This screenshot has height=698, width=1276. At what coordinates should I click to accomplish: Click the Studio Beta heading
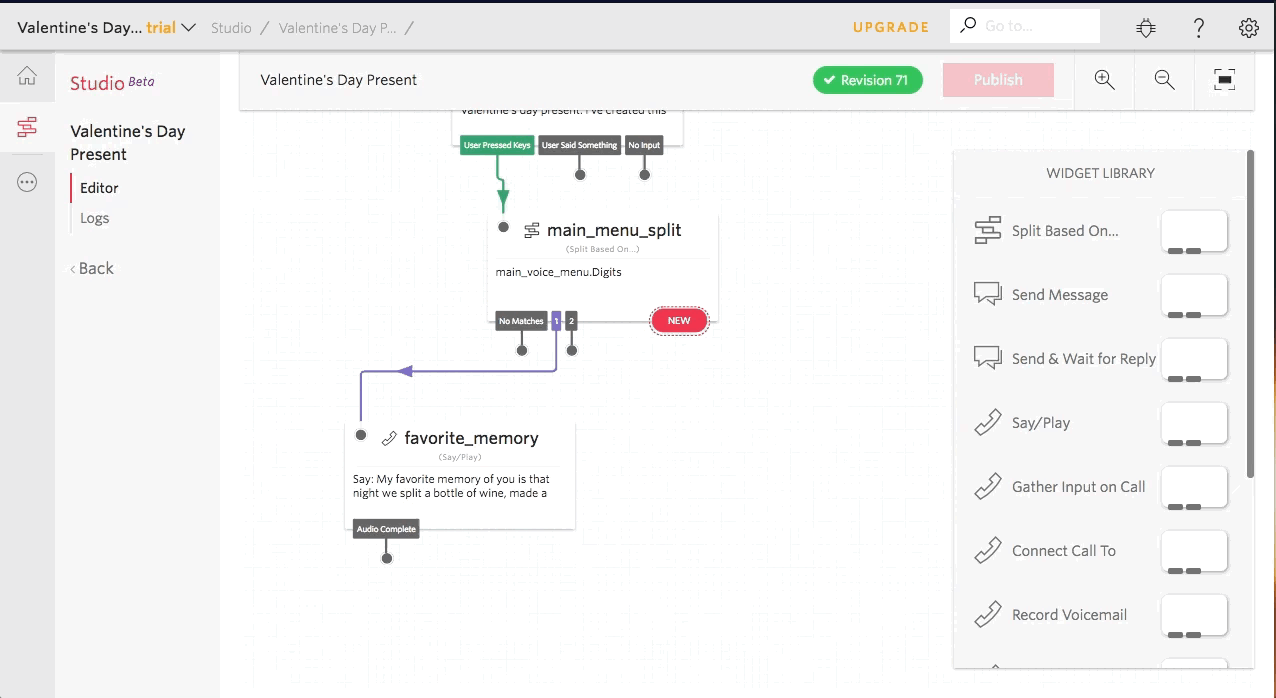[x=112, y=83]
